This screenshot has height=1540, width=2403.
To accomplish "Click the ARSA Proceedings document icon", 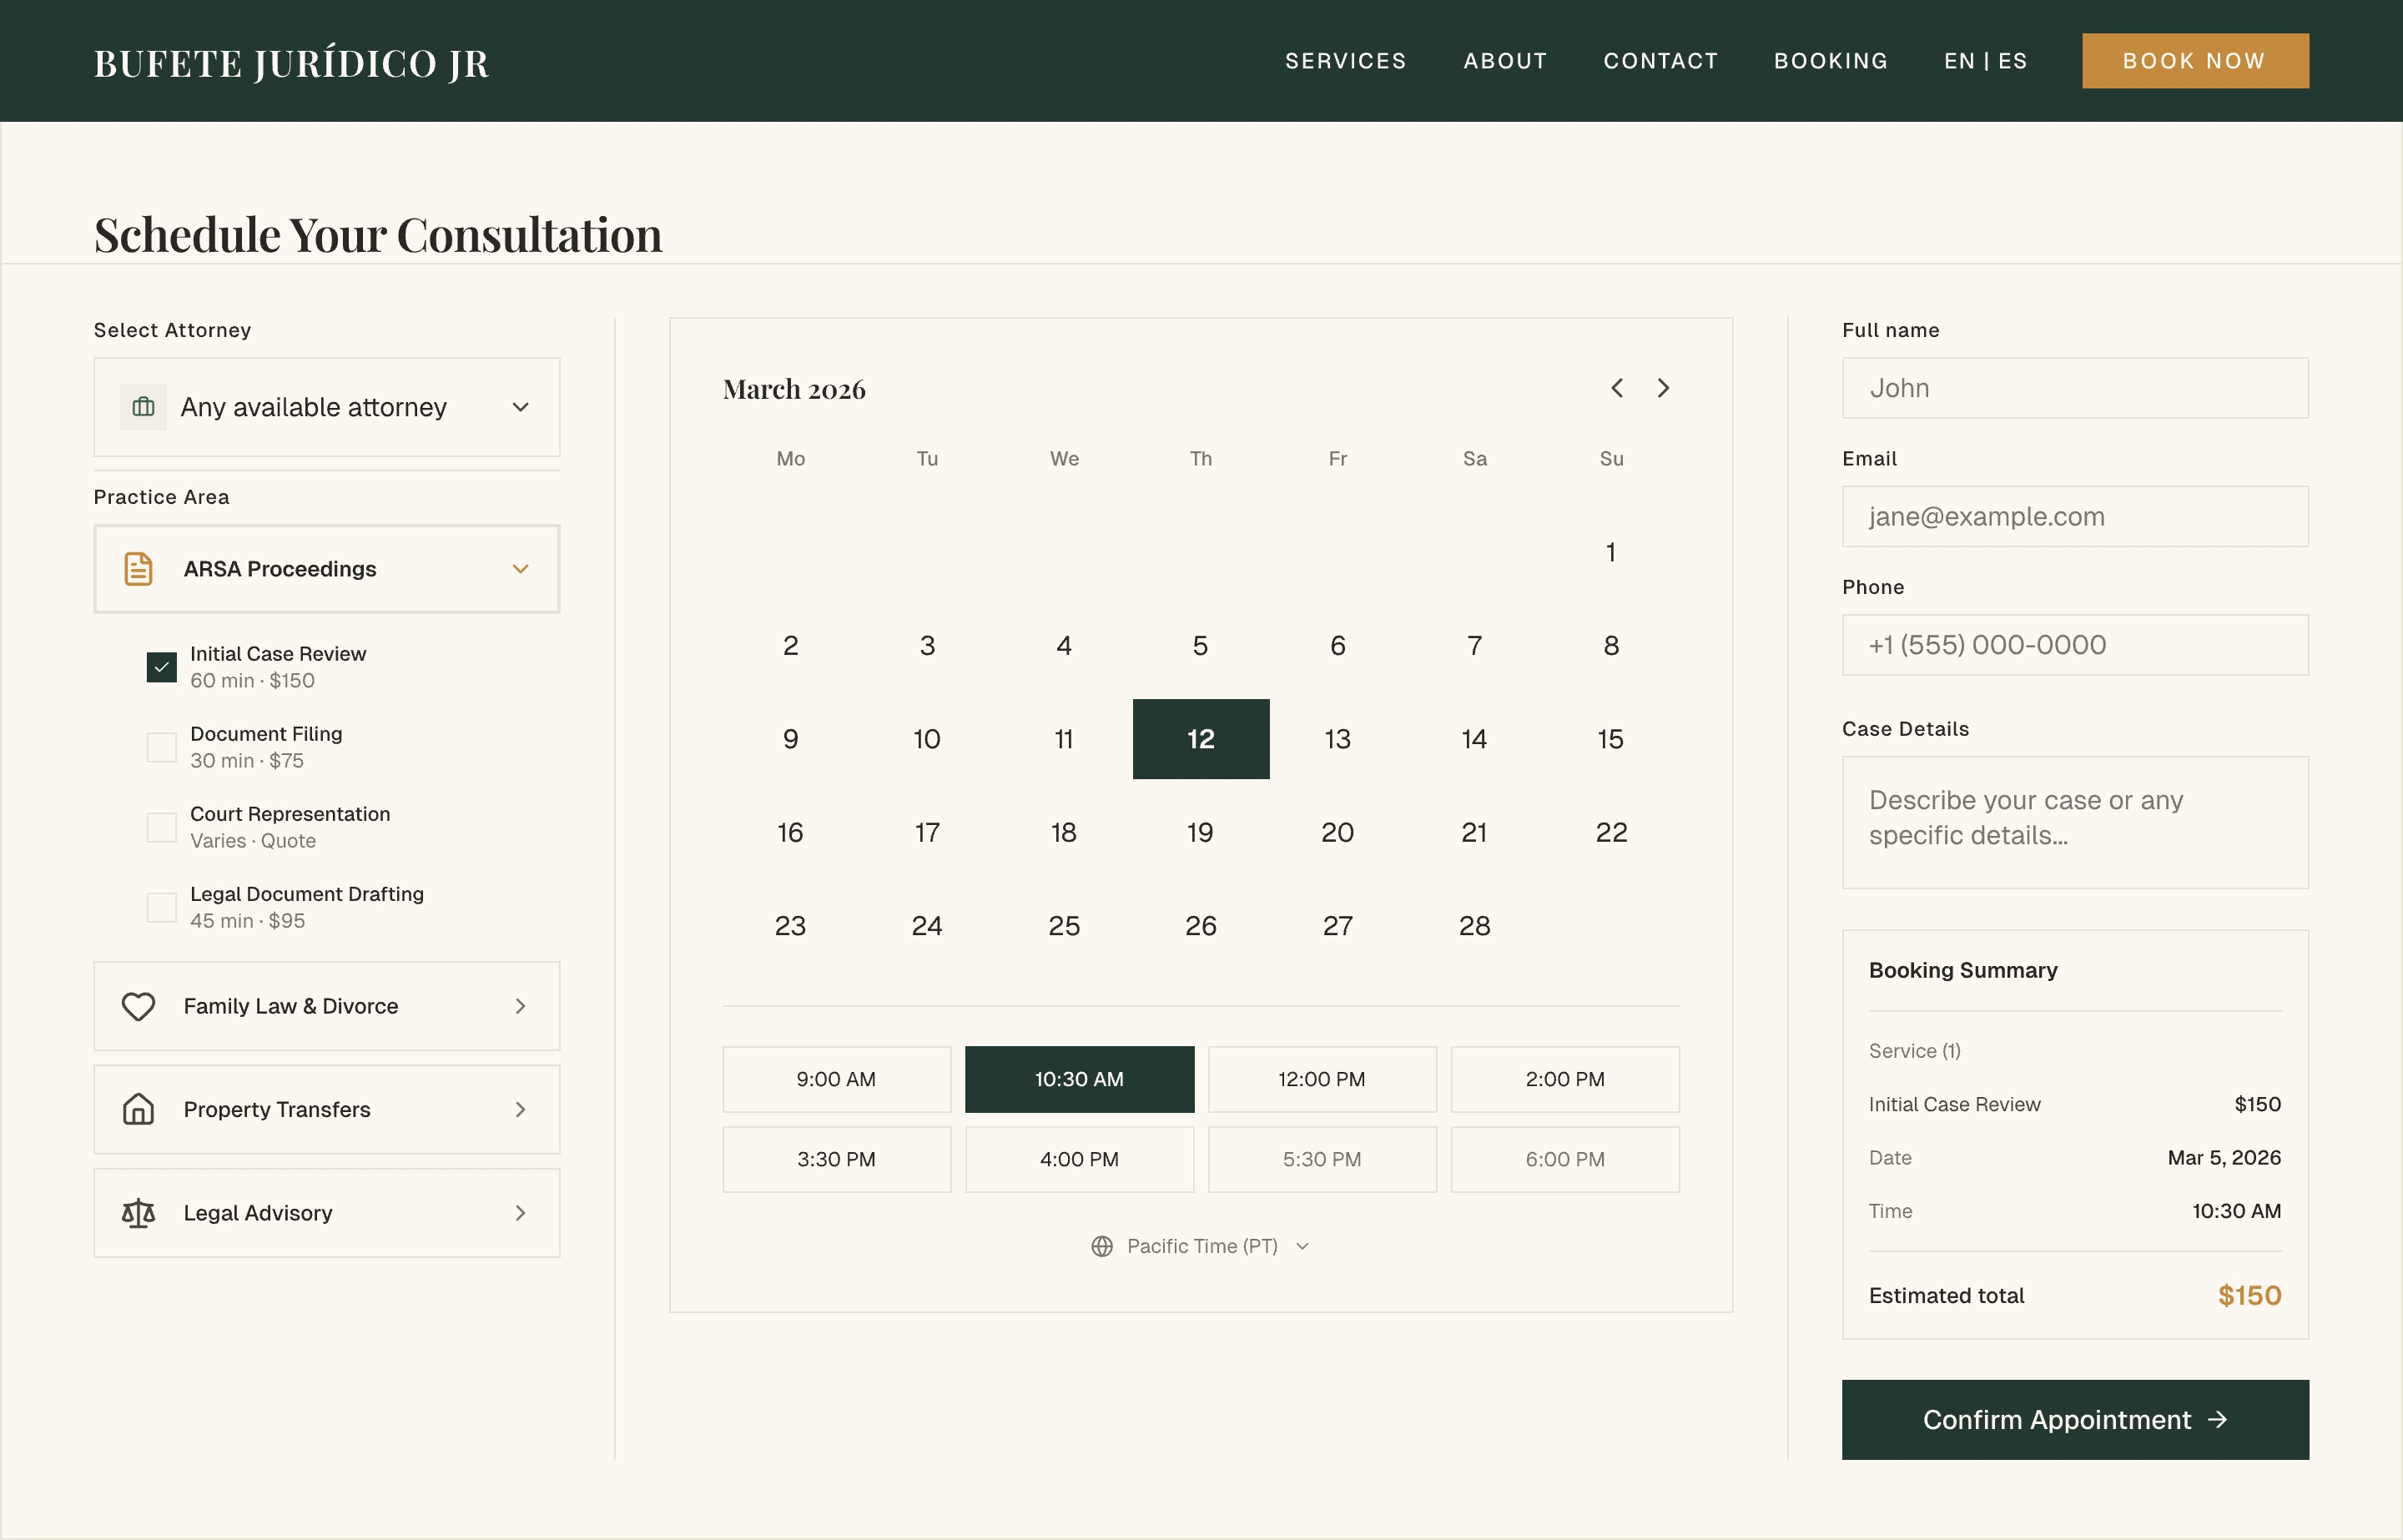I will [x=138, y=569].
